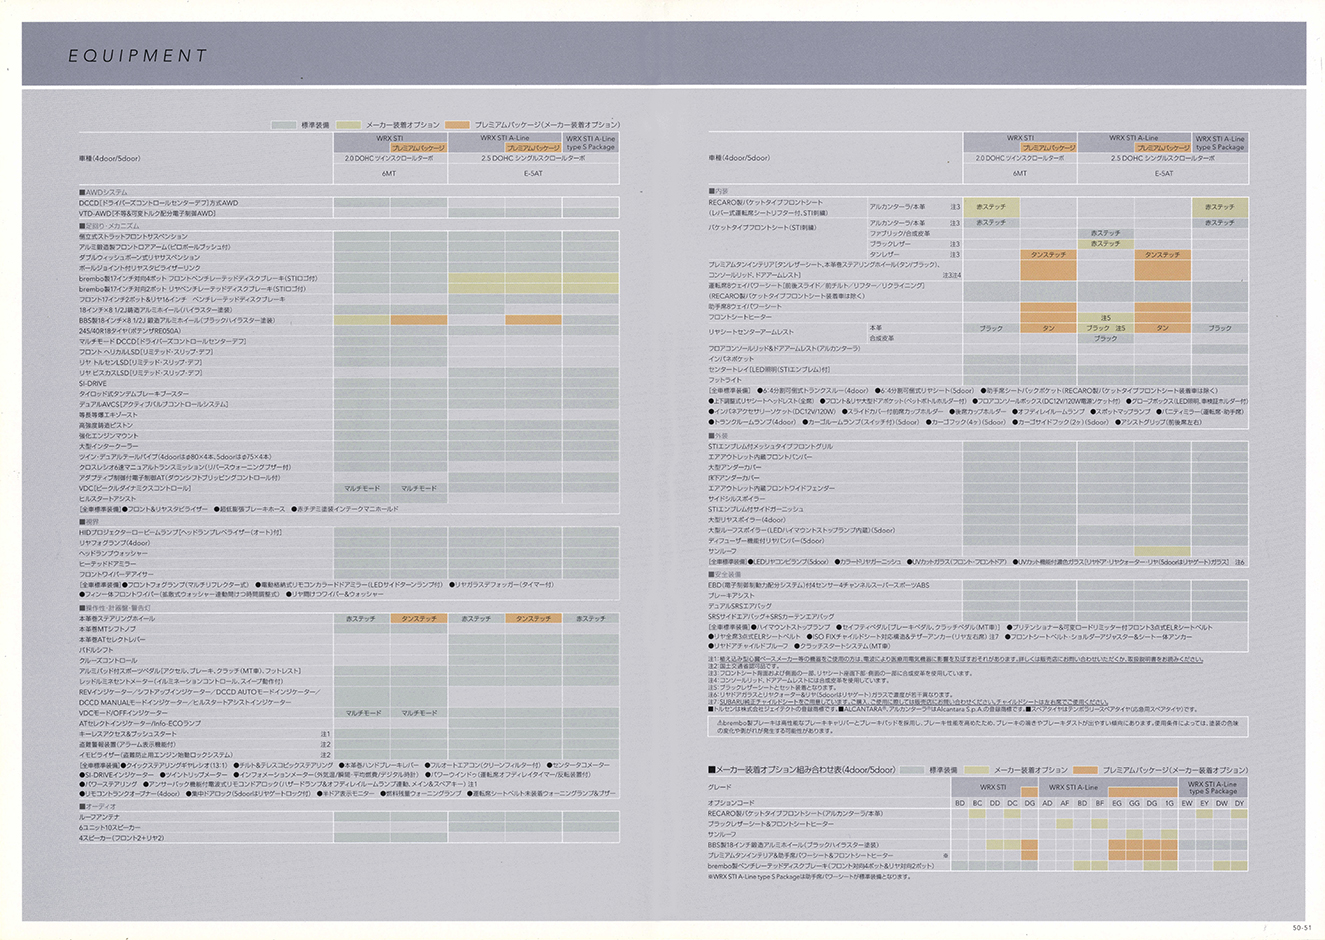Click the EQUIPMENT page heading
Image resolution: width=1325 pixels, height=940 pixels.
138,56
